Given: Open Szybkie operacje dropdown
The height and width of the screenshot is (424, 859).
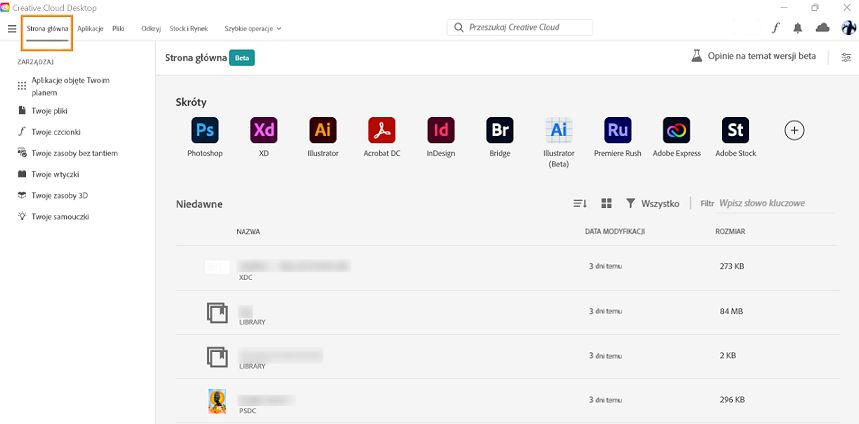Looking at the screenshot, I should tap(253, 28).
